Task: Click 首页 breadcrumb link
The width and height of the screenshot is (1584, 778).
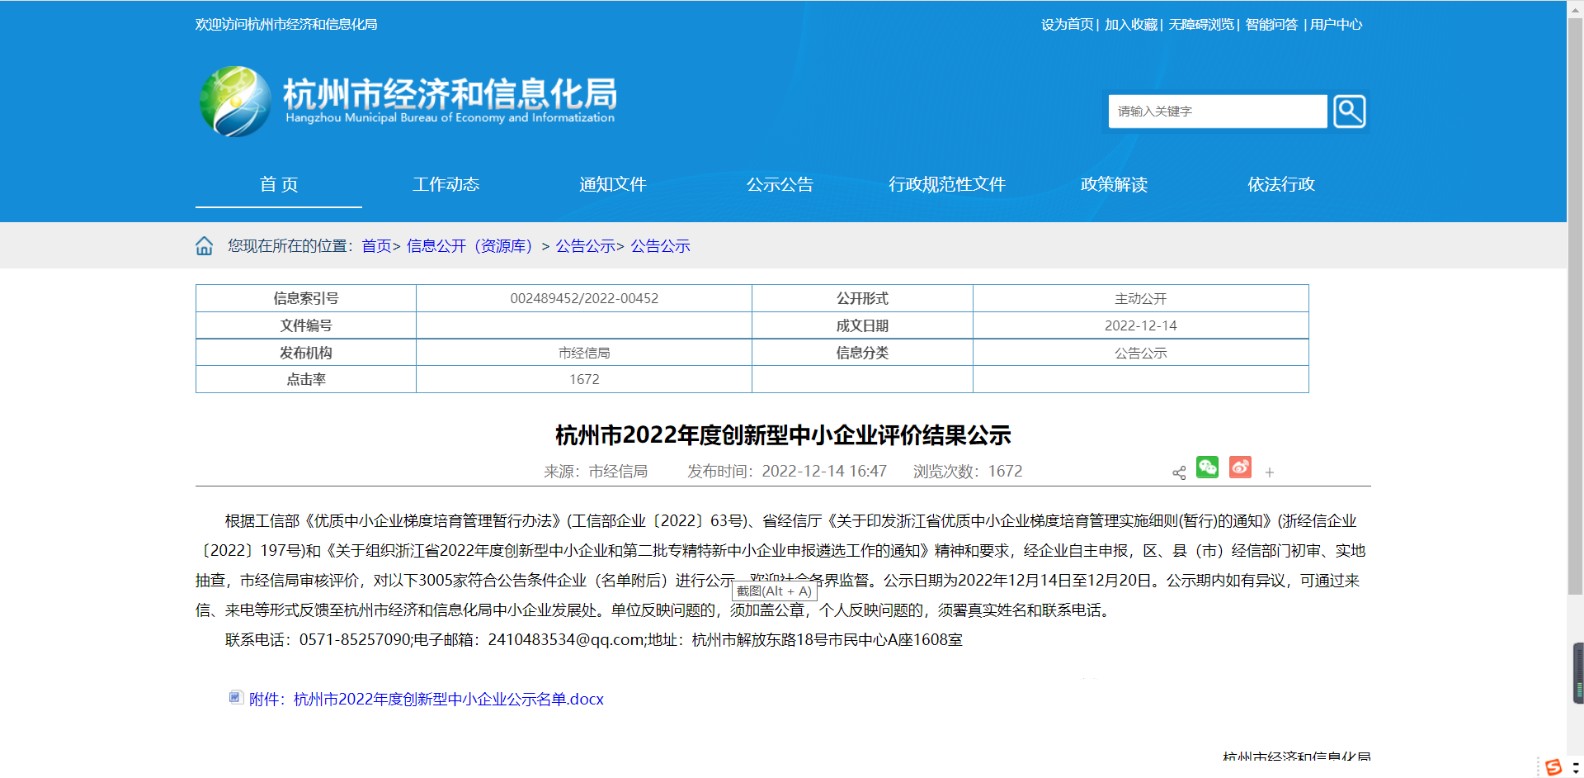Action: [376, 246]
